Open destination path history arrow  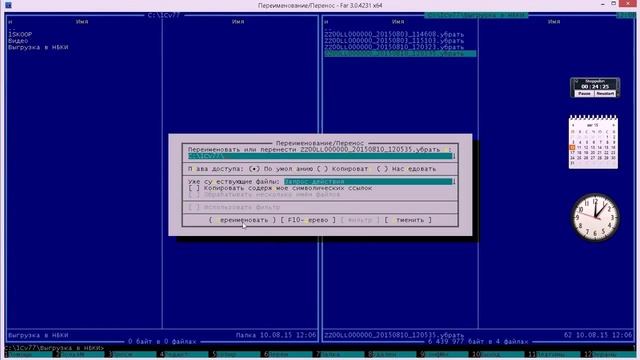454,156
